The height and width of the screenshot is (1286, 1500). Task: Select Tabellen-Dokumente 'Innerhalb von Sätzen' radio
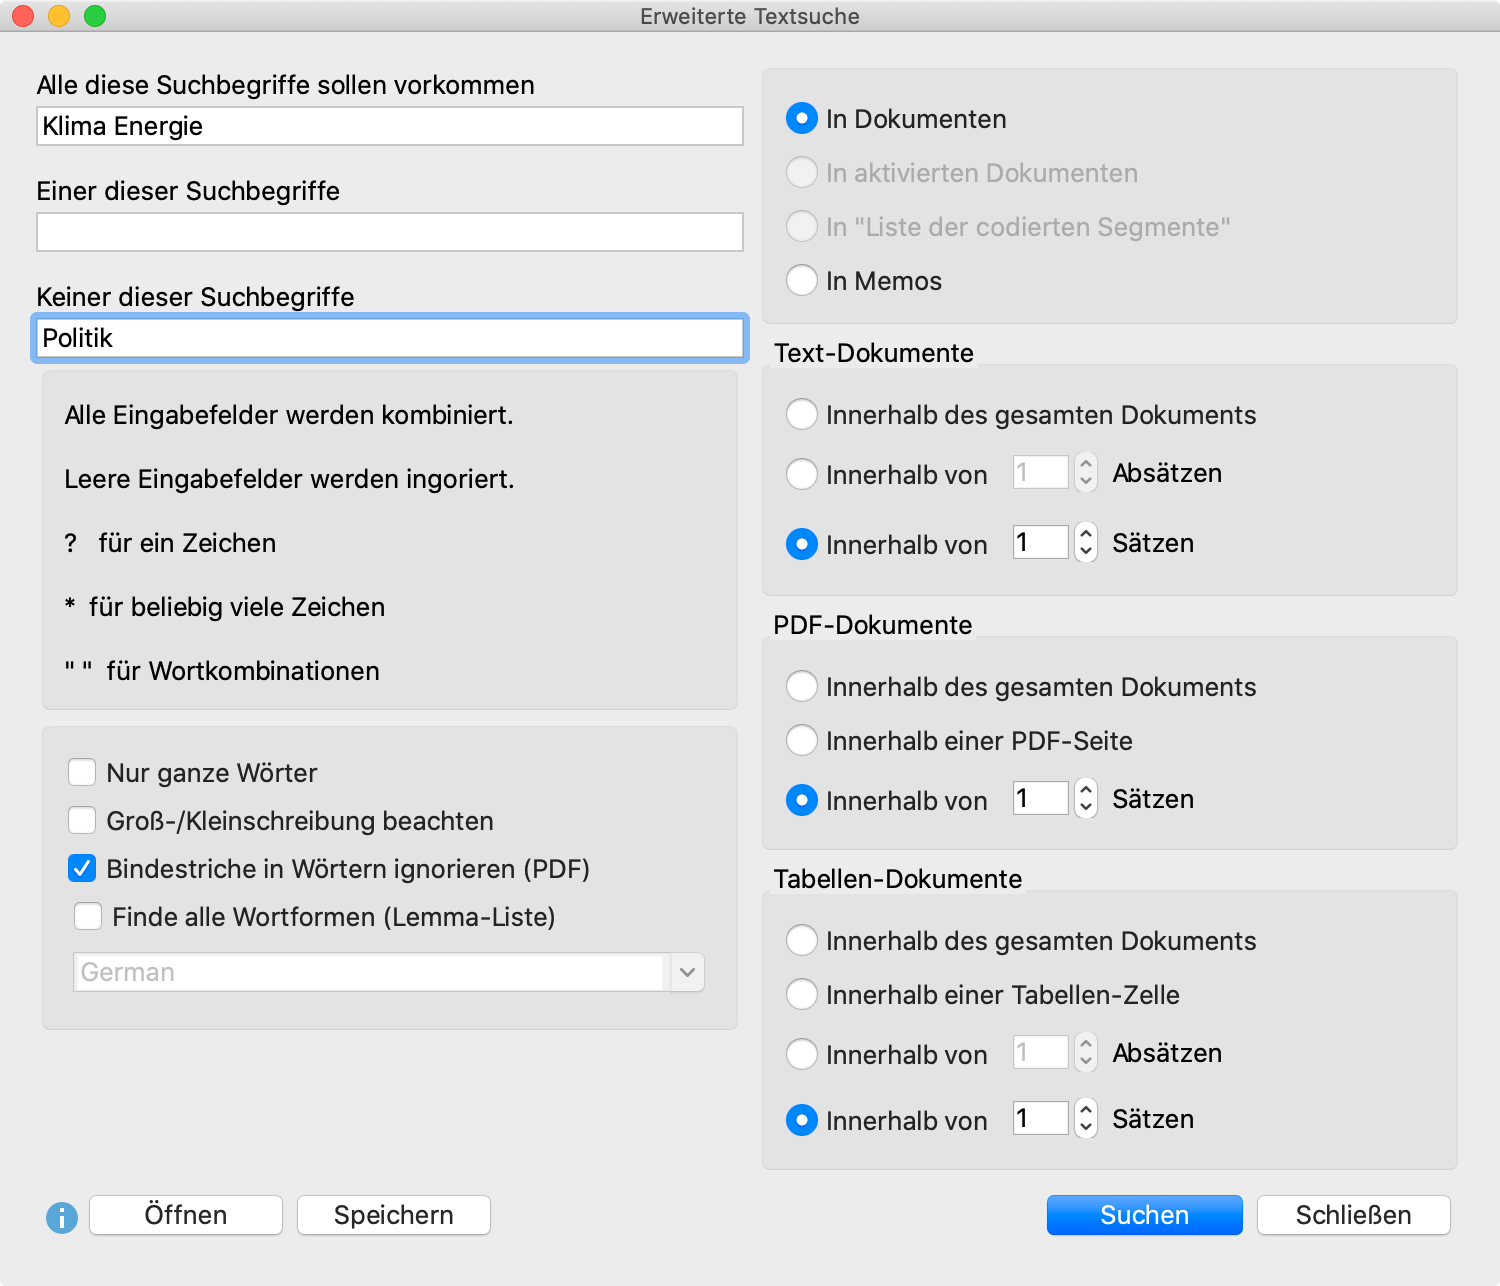(802, 1120)
